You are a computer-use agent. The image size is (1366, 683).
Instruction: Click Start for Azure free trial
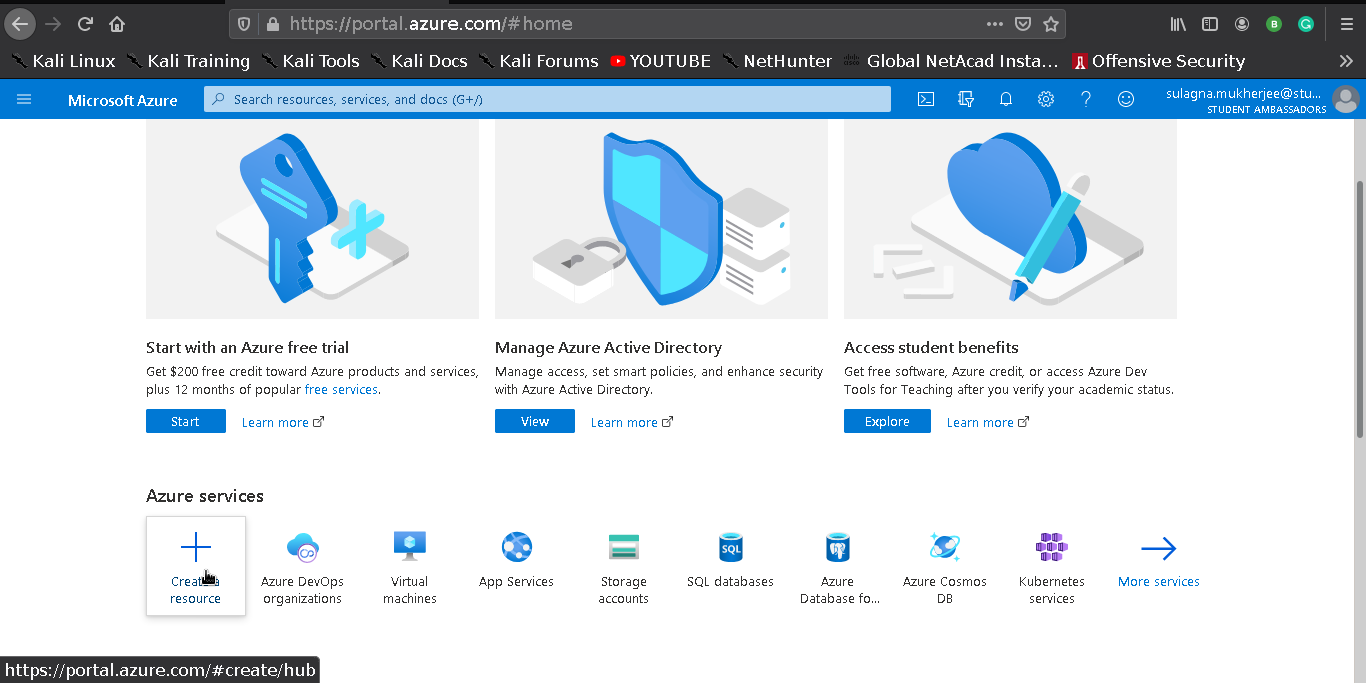click(186, 421)
